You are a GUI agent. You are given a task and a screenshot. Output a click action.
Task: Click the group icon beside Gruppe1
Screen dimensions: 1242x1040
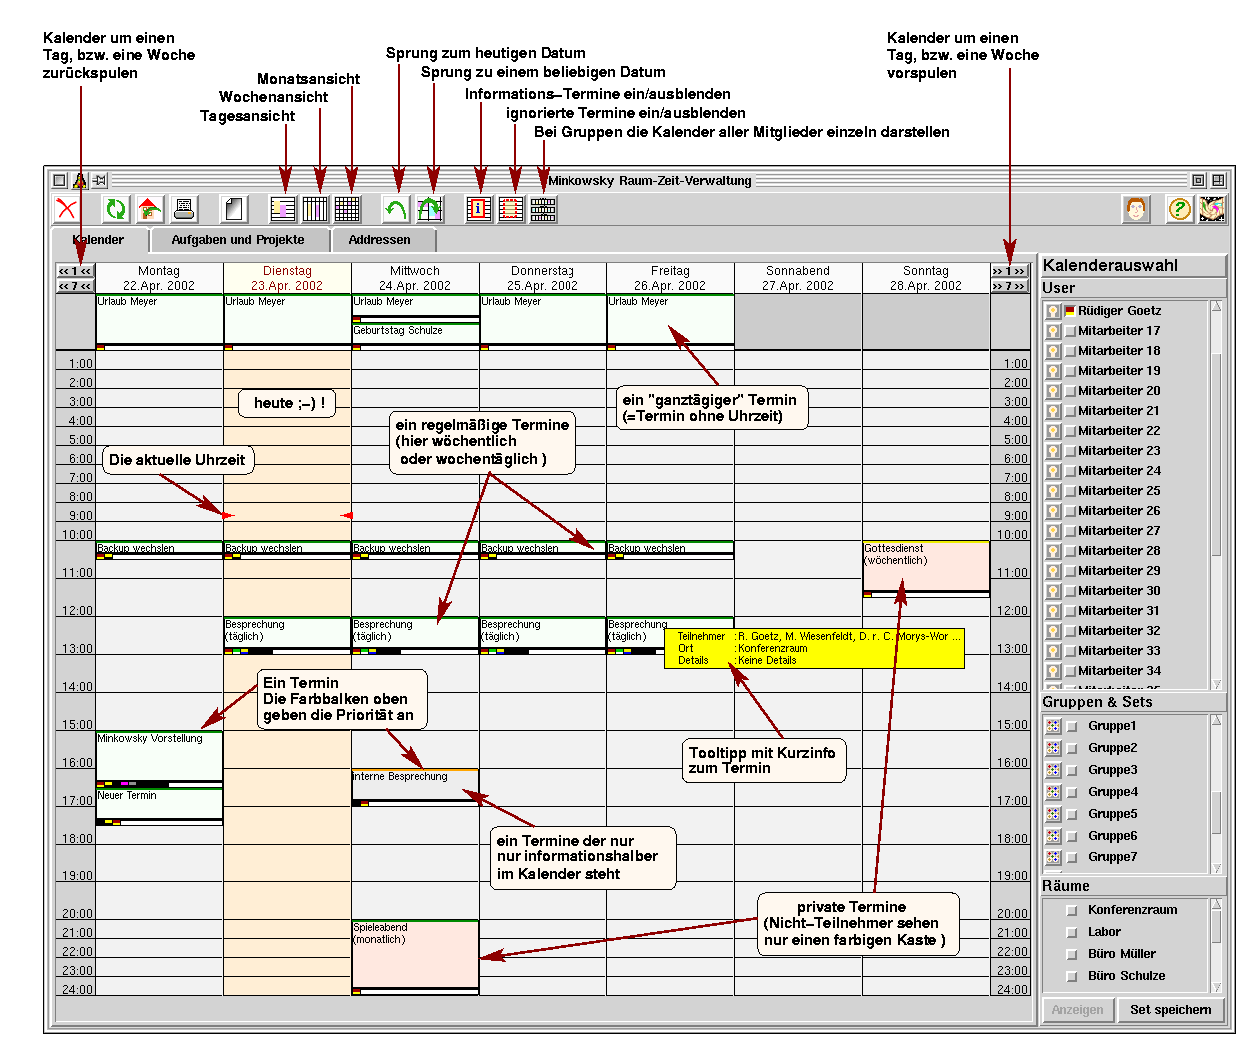click(x=1053, y=726)
